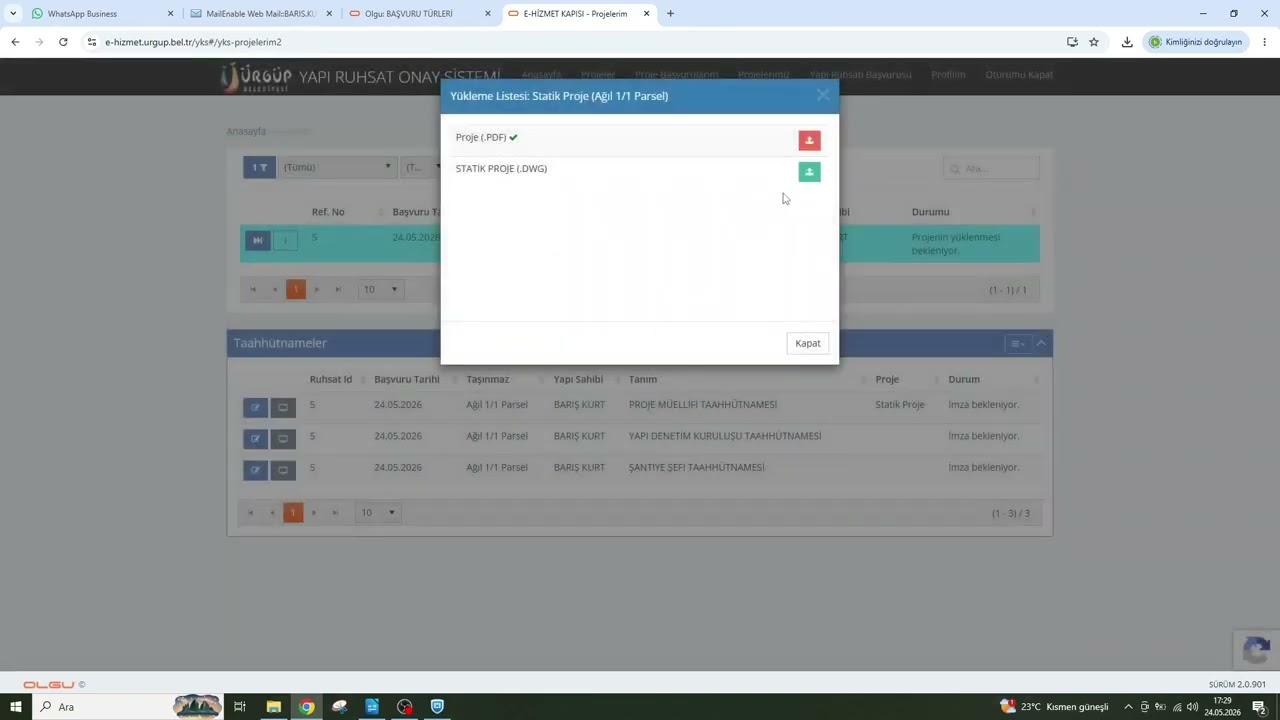Click the OLGU logo link in footer

coord(49,685)
